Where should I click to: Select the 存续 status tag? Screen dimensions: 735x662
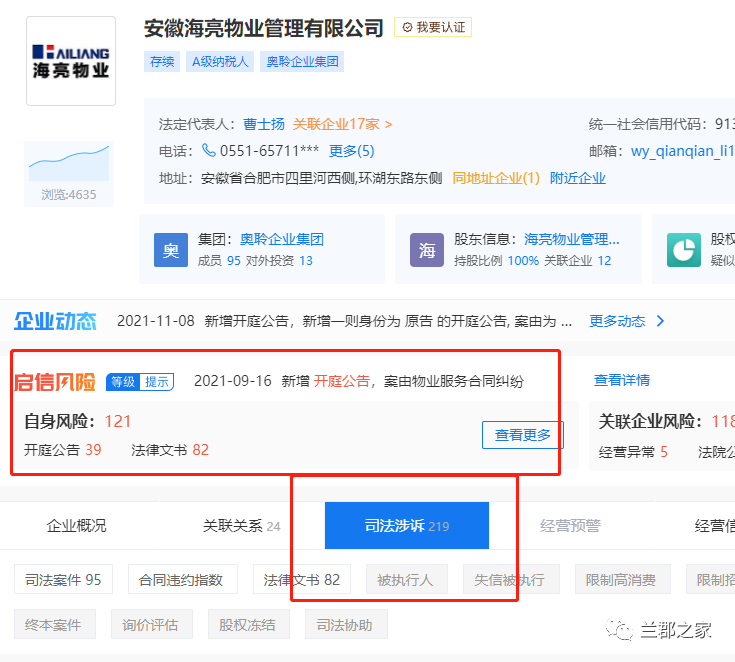point(162,61)
